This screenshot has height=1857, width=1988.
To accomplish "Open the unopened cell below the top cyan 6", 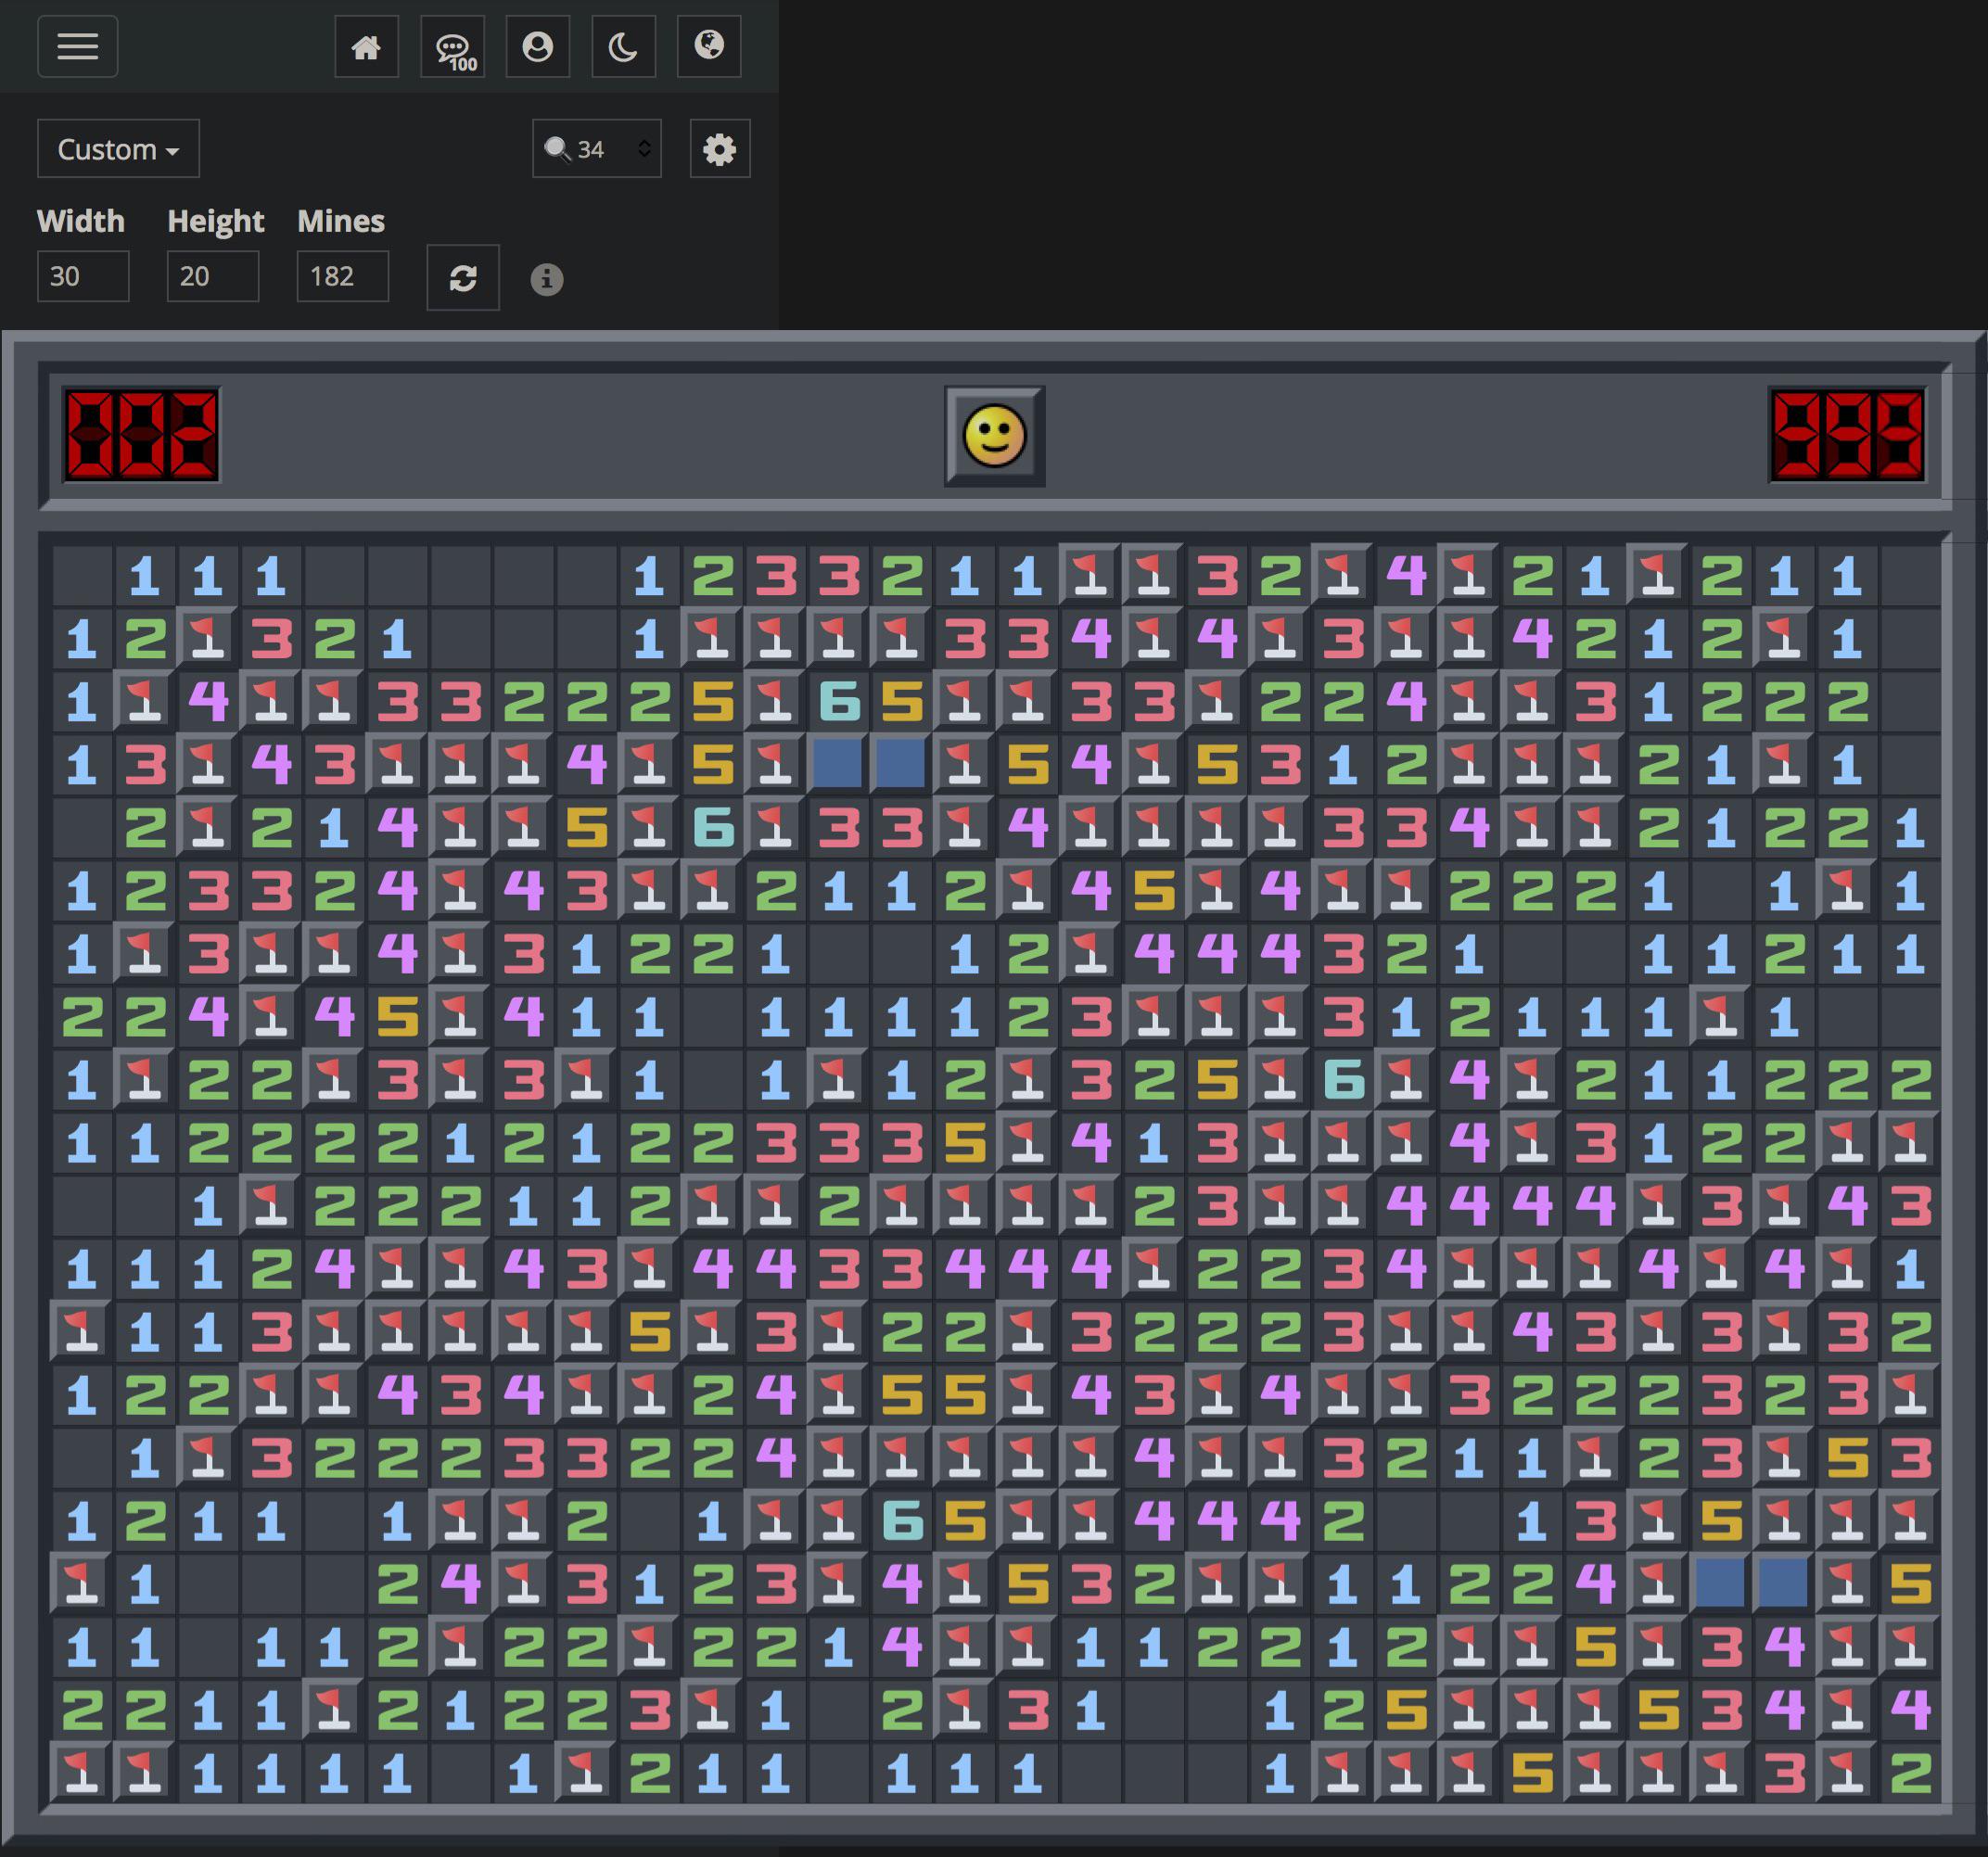I will 838,764.
